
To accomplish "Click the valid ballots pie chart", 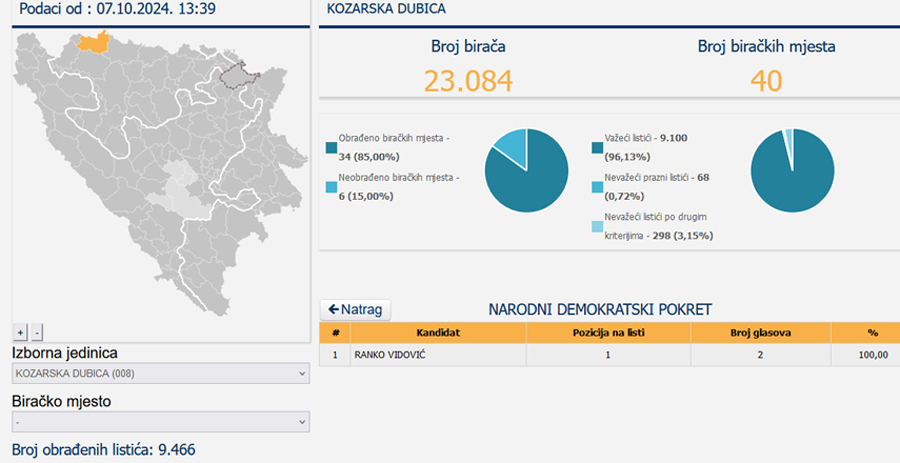I will 792,170.
